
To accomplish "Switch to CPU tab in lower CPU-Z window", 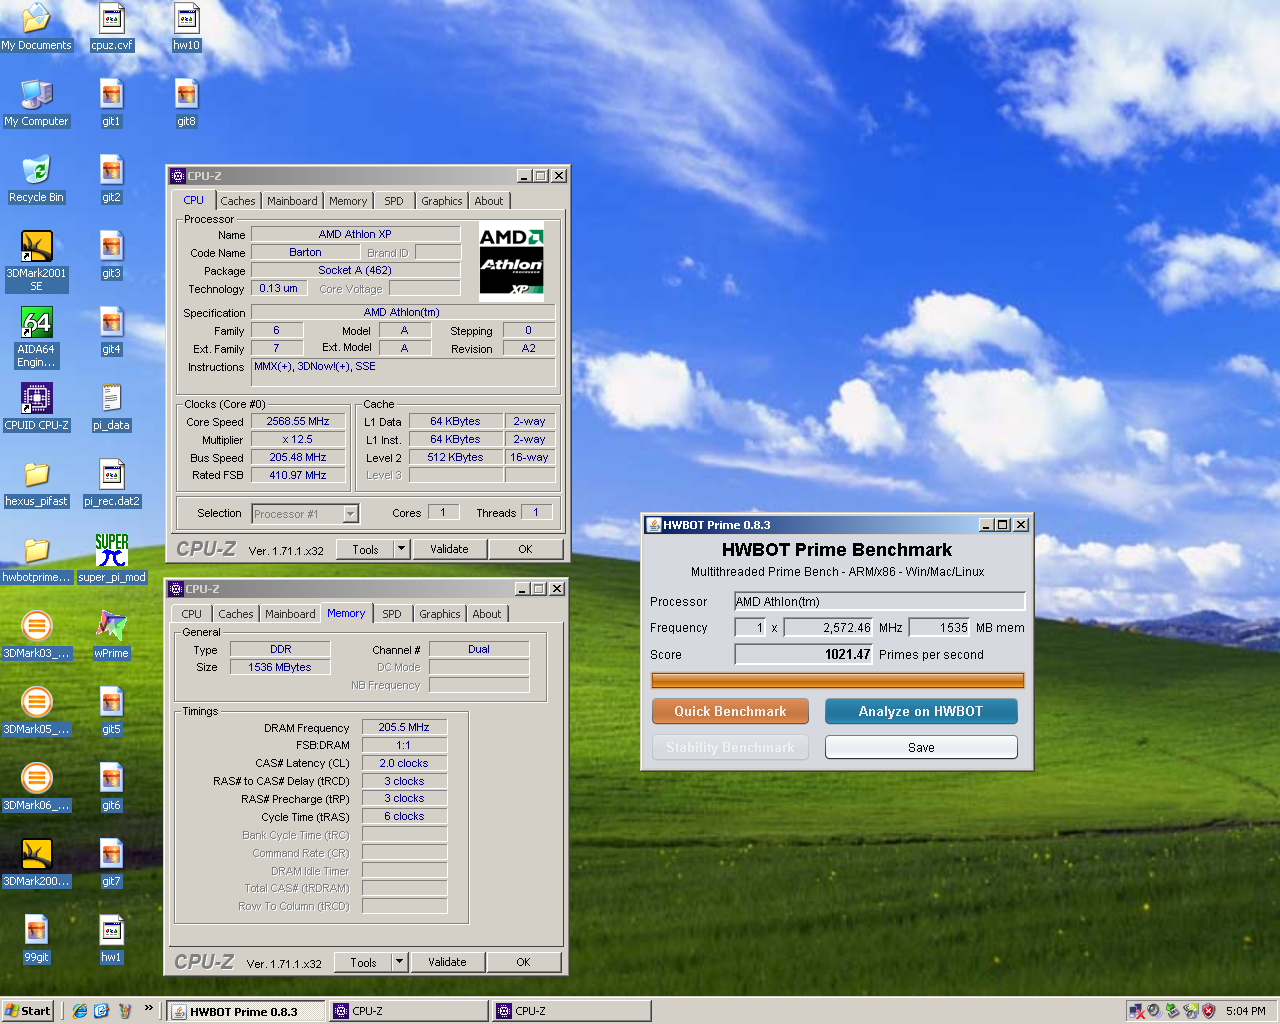I will coord(192,614).
